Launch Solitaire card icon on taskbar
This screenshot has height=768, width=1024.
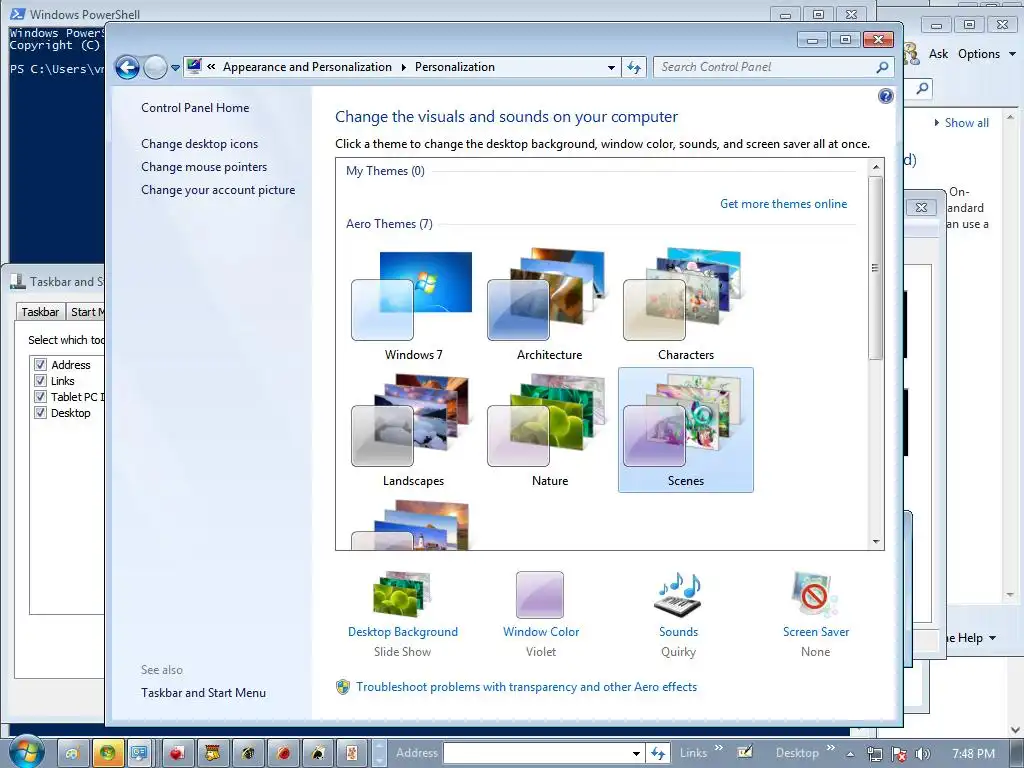click(x=352, y=753)
